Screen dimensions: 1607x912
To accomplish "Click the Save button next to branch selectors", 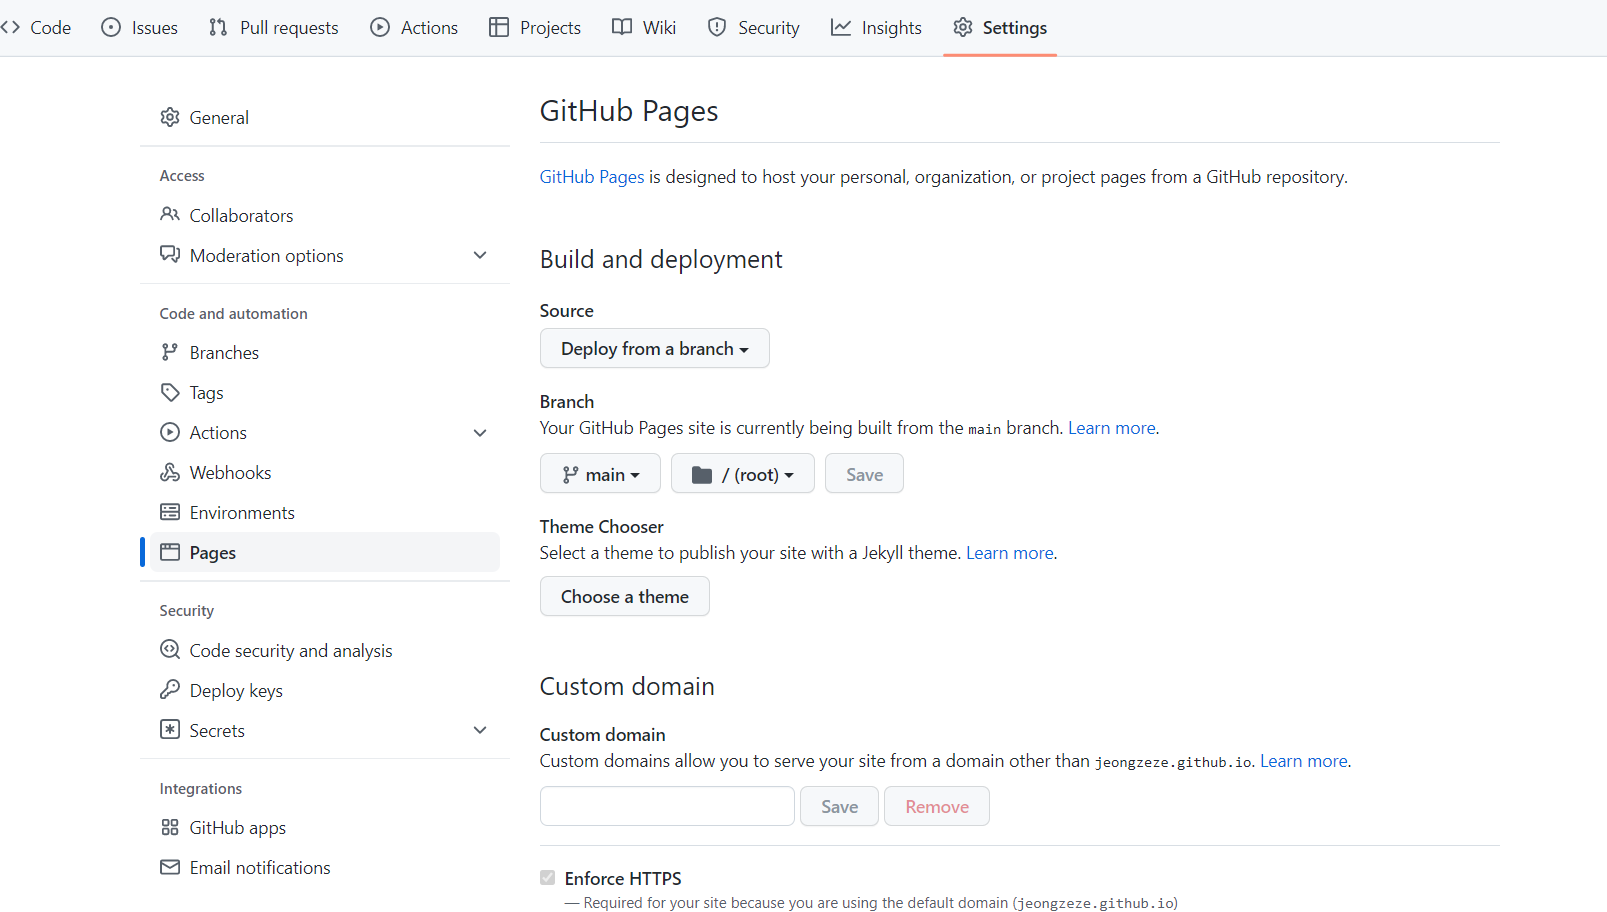I will (864, 473).
